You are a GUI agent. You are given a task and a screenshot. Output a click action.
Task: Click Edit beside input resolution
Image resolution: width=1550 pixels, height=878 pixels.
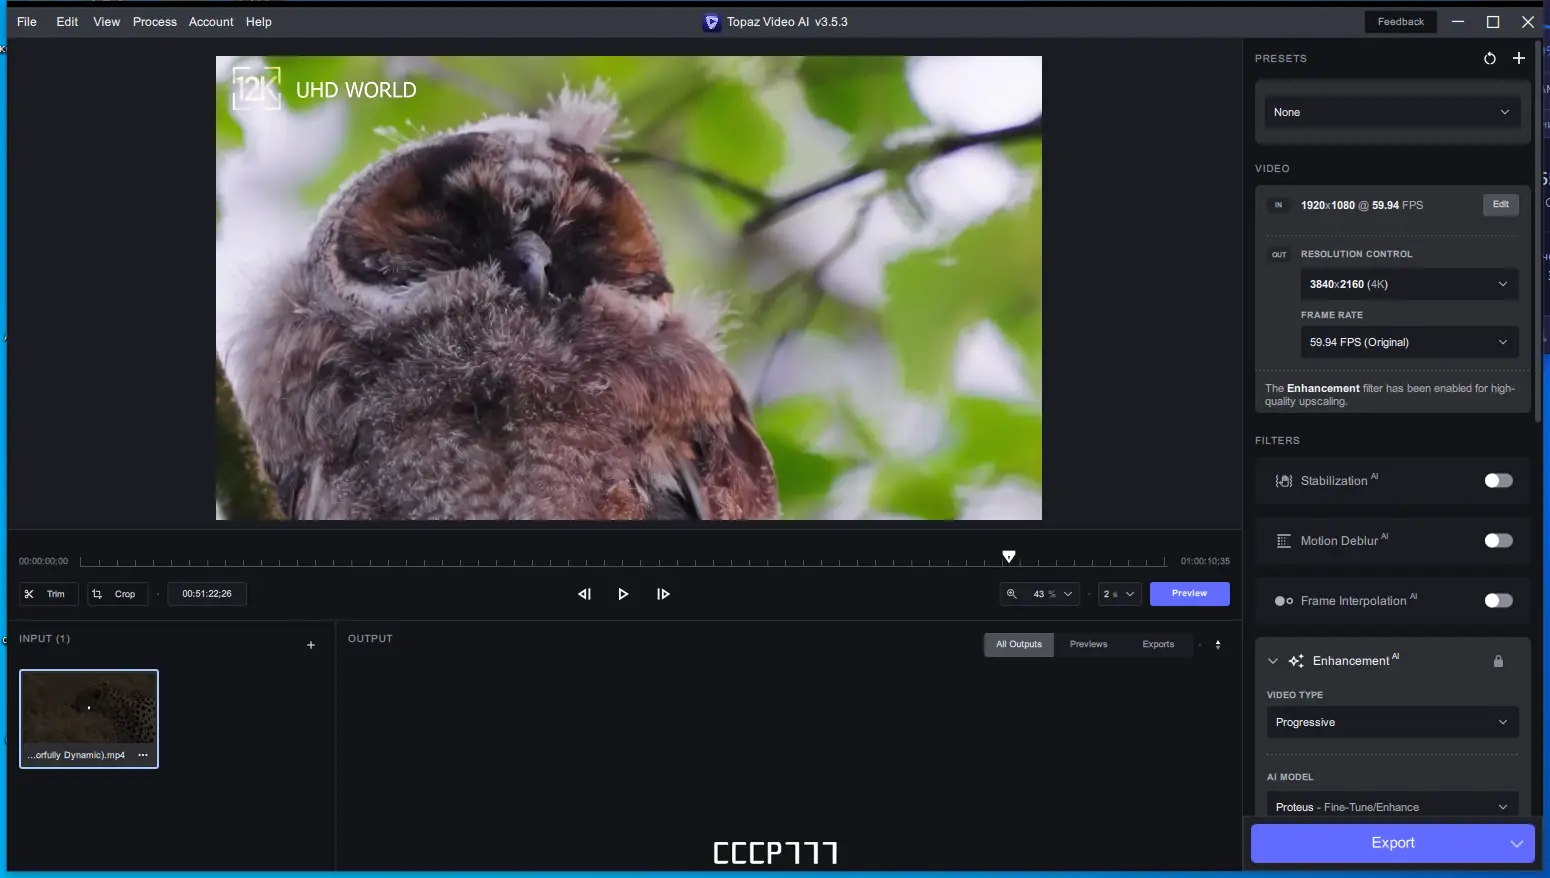point(1501,205)
